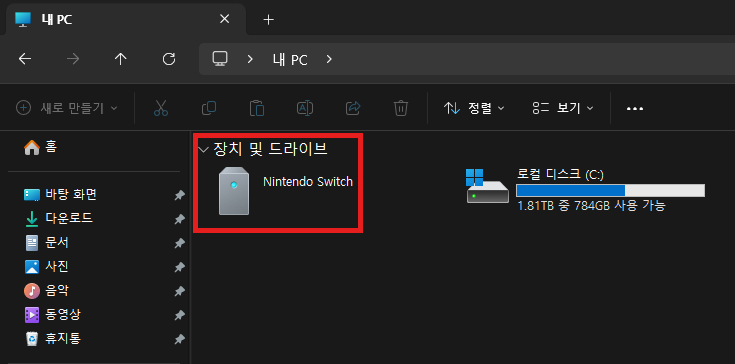735x364 pixels.
Task: Click the C: drive usage bar
Action: click(x=610, y=191)
